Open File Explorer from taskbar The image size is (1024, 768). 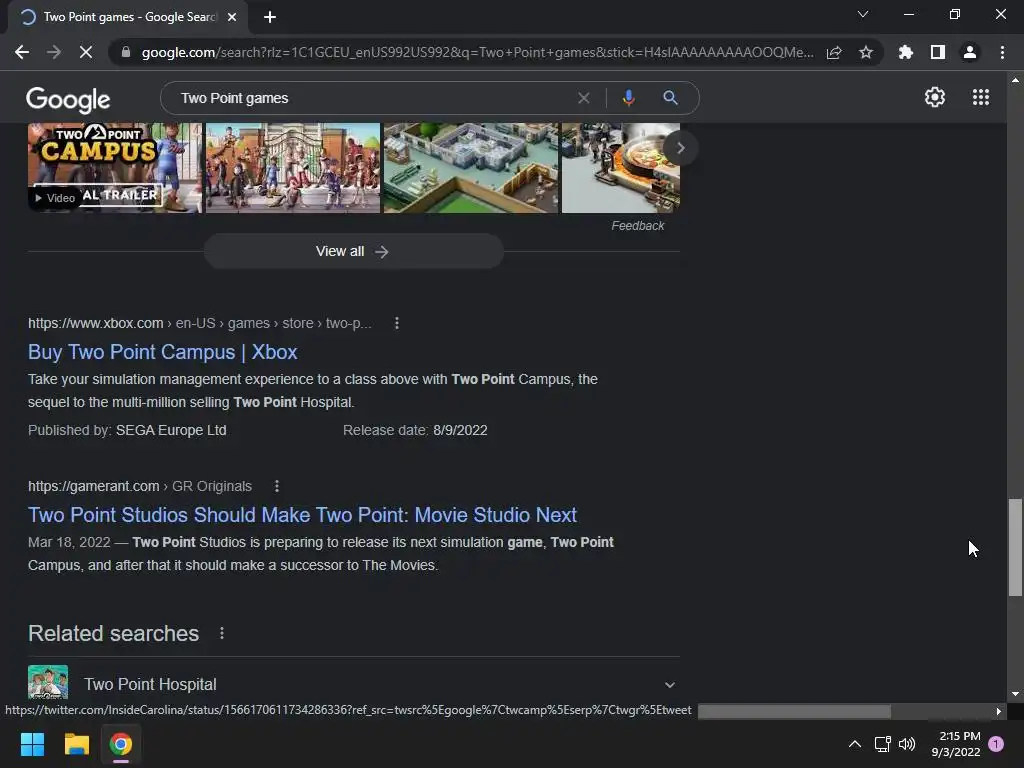(76, 744)
